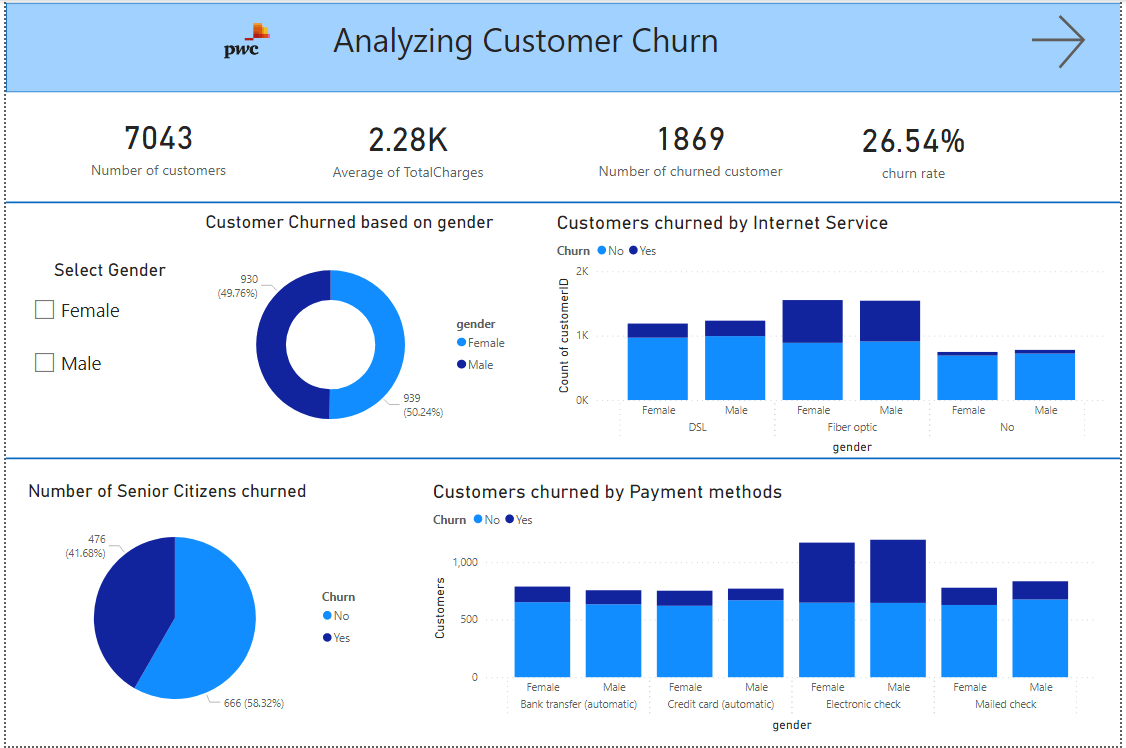Expand the Fiber optic category by clicking its axis label

tap(852, 427)
